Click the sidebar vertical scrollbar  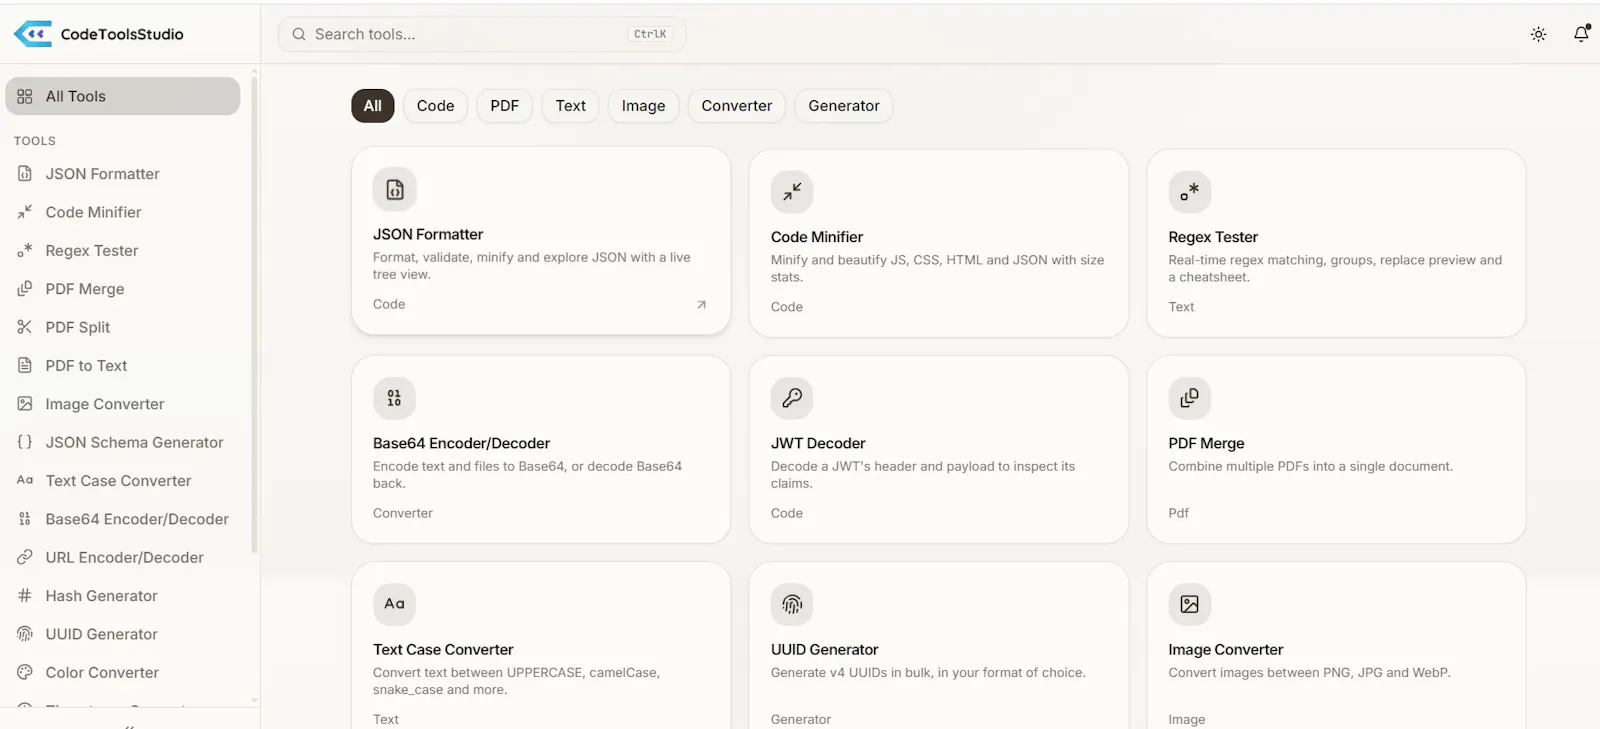point(254,314)
